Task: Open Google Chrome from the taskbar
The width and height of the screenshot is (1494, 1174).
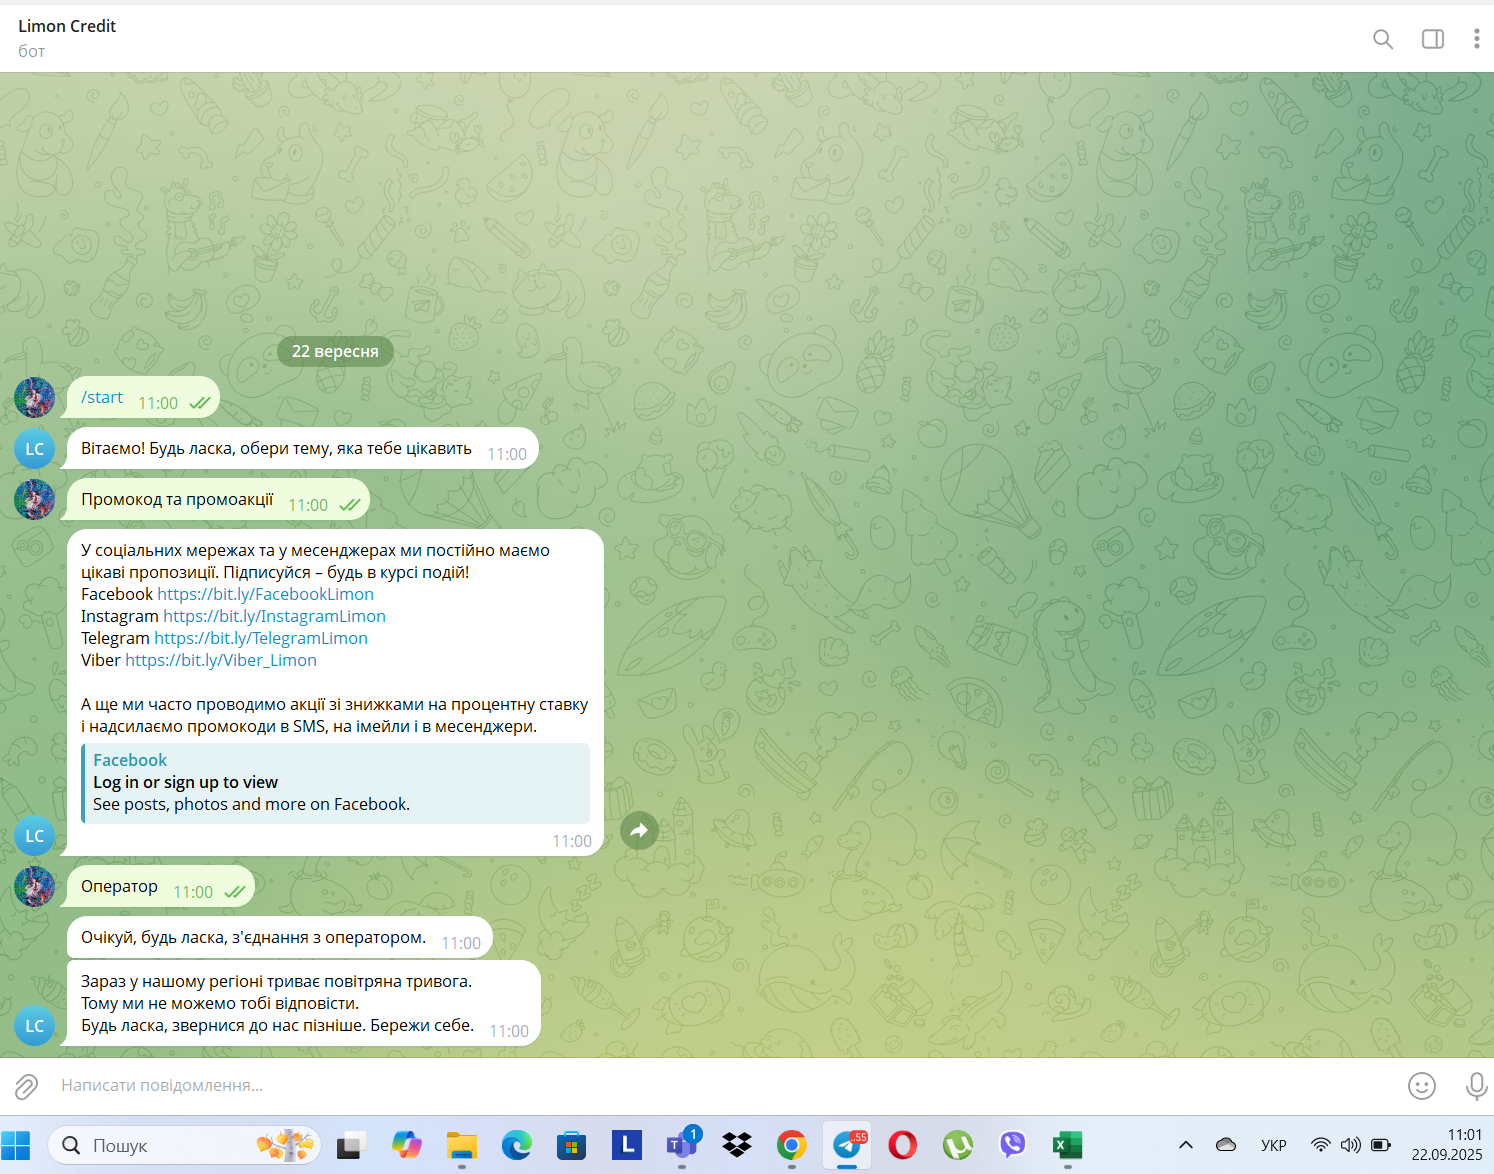Action: [x=792, y=1146]
